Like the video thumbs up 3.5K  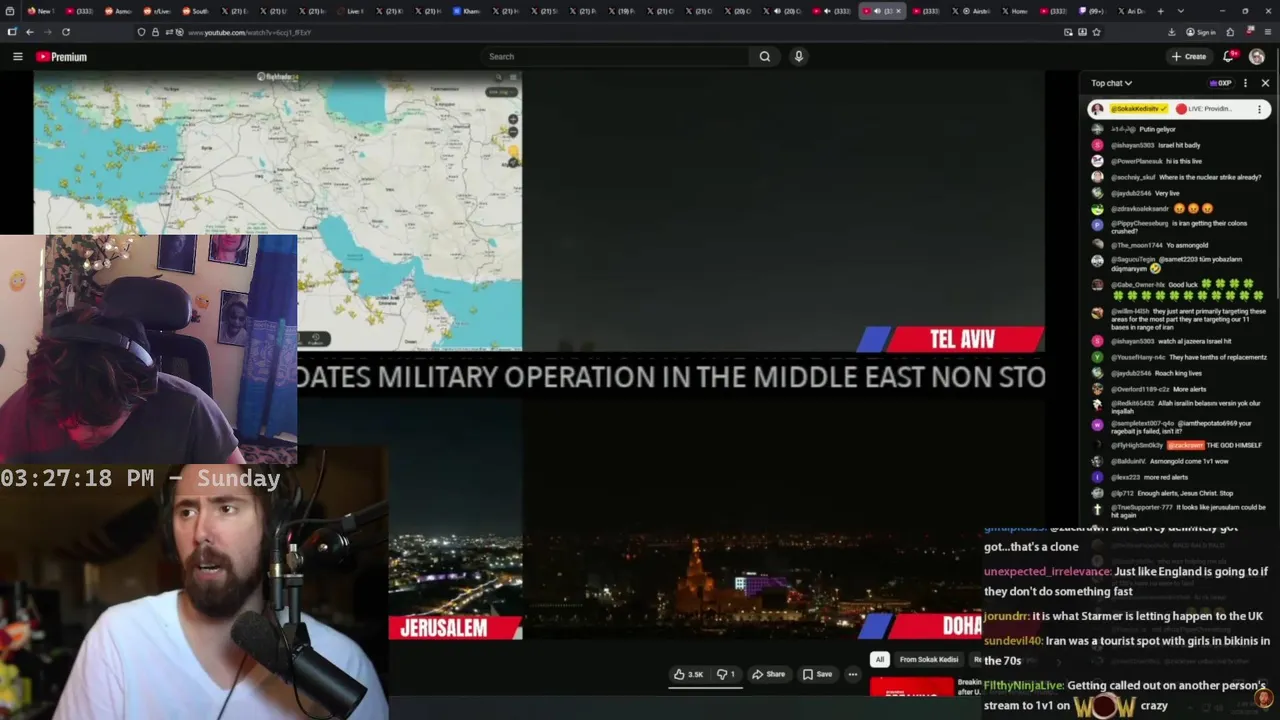pyautogui.click(x=688, y=674)
